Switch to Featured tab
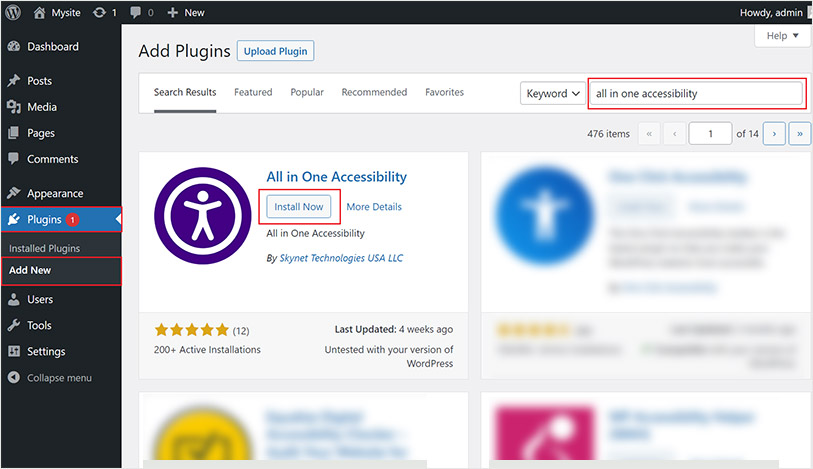The width and height of the screenshot is (813, 469). tap(253, 92)
